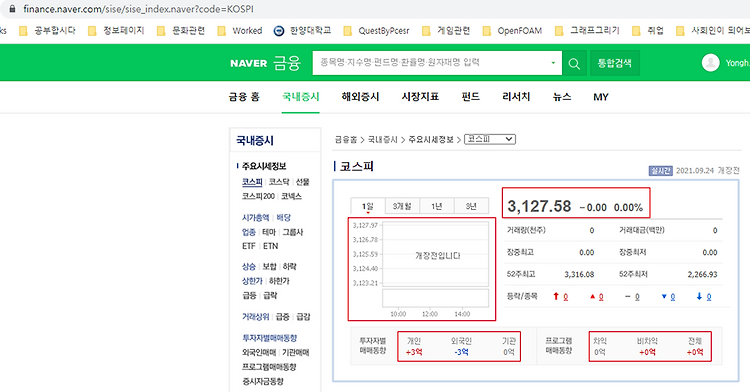Open the 게임관련 bookmark folder
750x392 pixels.
[446, 31]
